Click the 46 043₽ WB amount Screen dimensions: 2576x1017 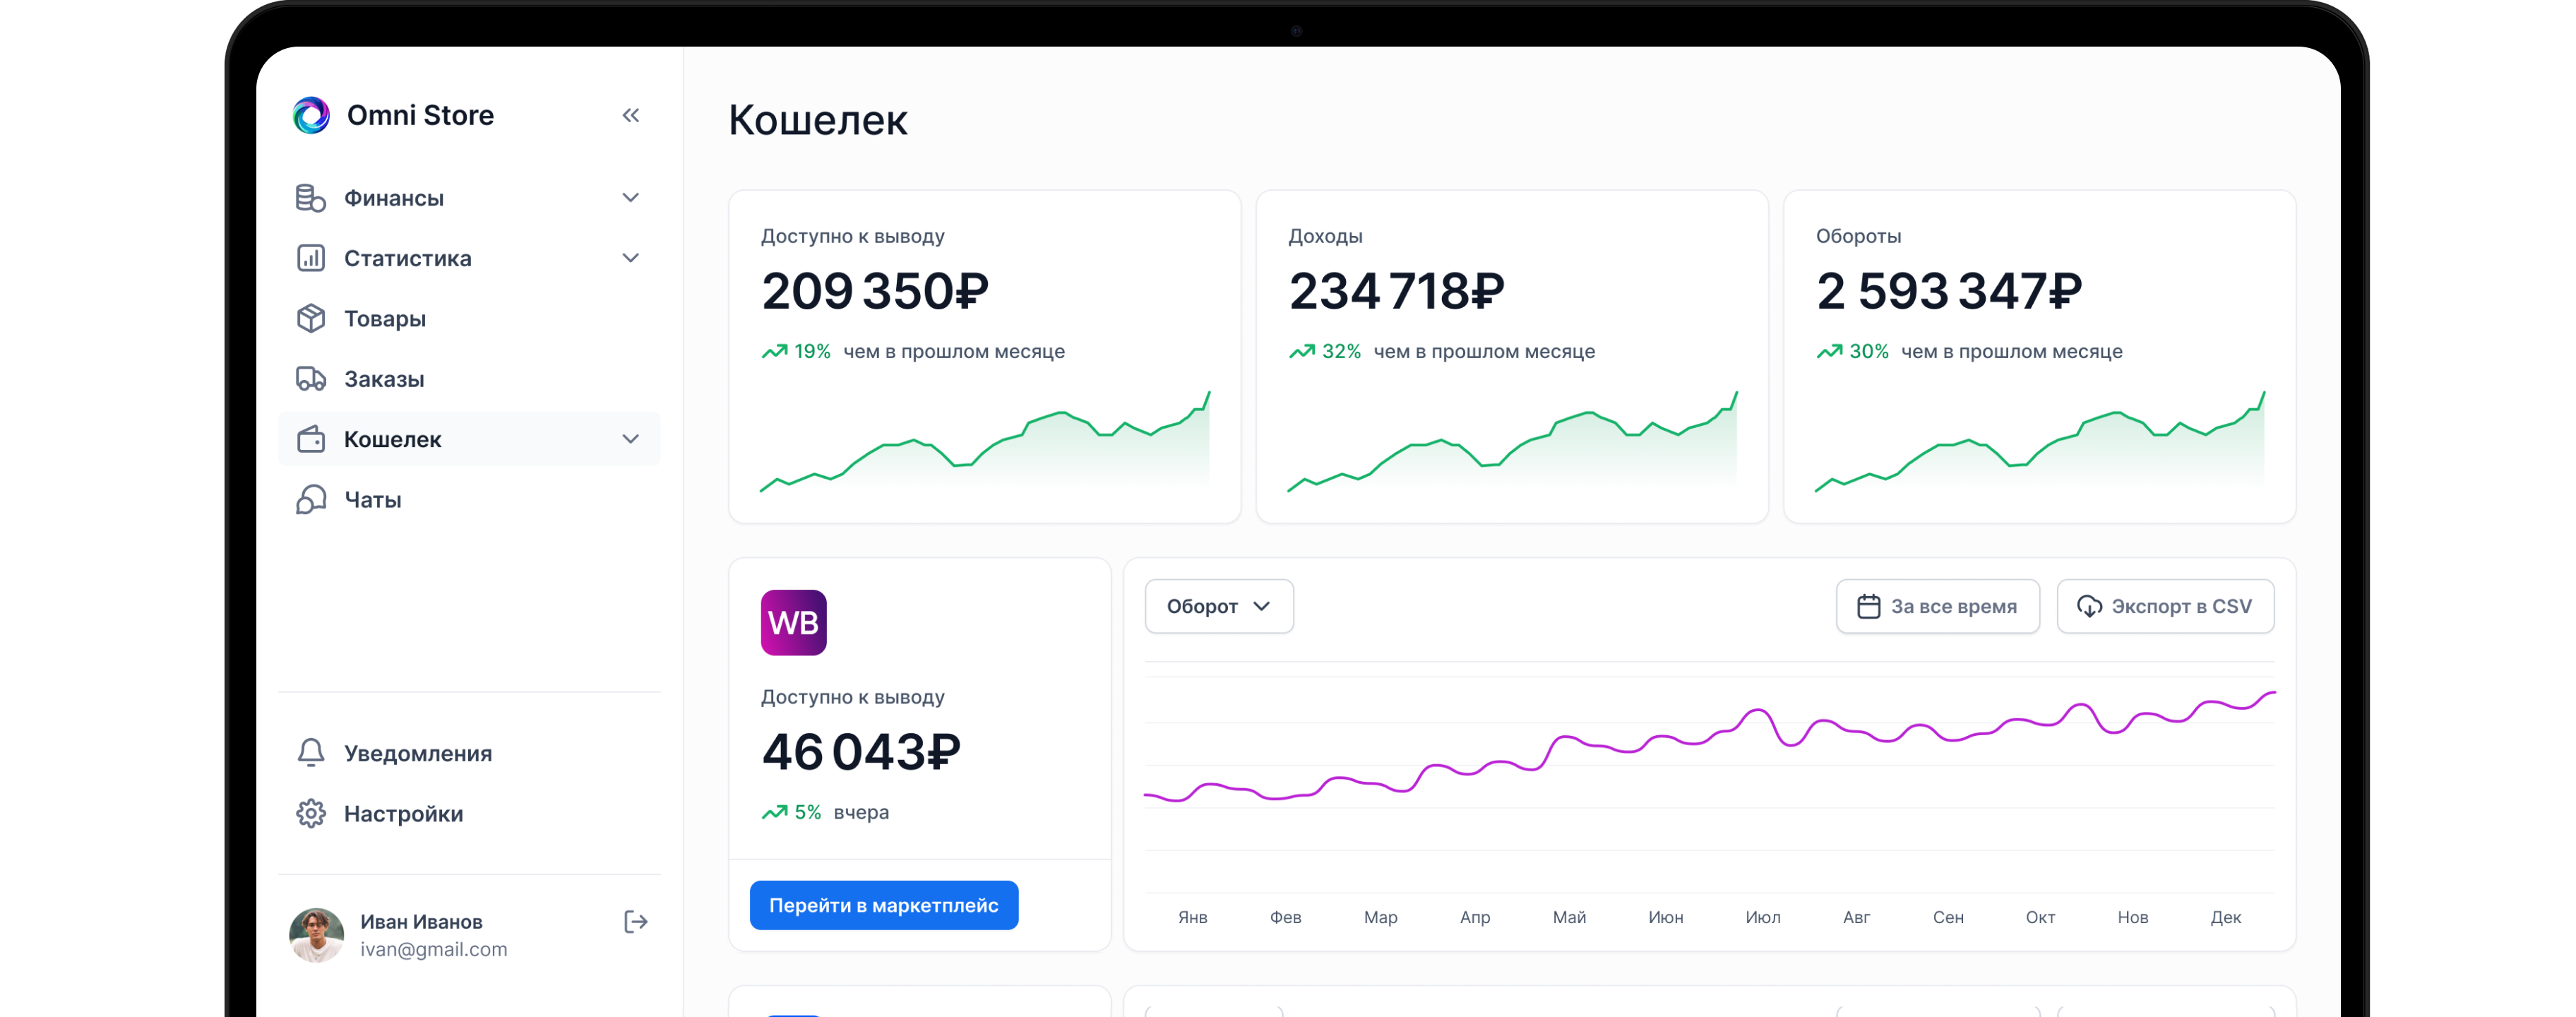(x=861, y=752)
